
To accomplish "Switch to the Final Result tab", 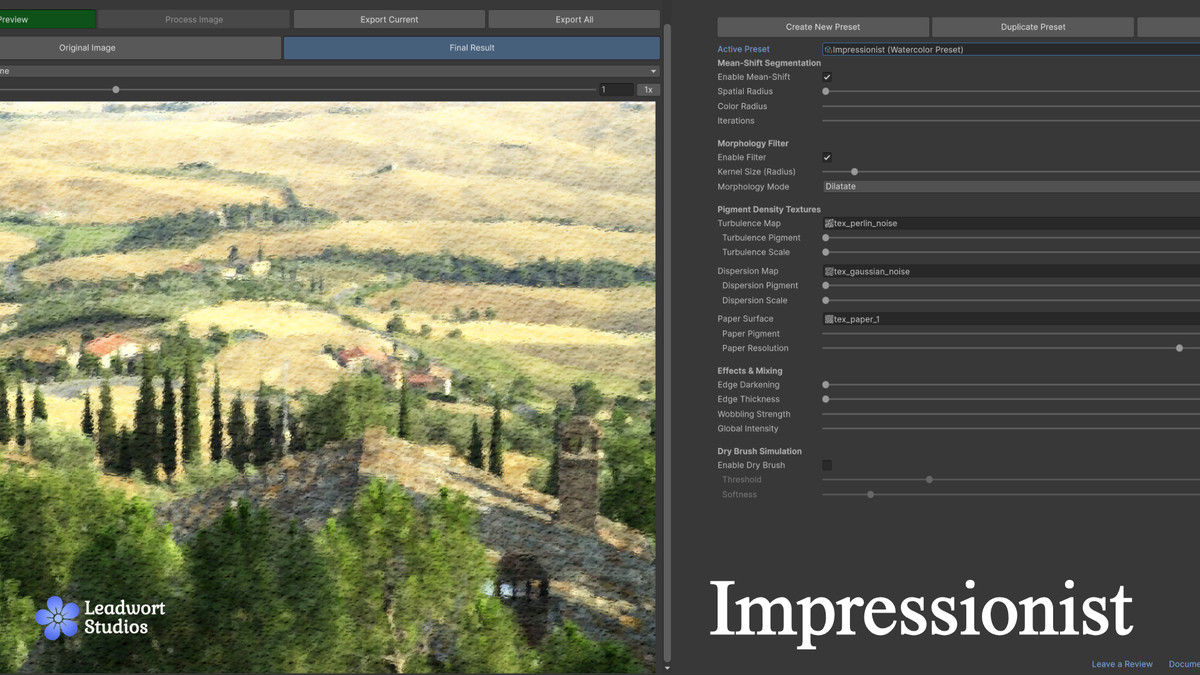I will pyautogui.click(x=472, y=48).
